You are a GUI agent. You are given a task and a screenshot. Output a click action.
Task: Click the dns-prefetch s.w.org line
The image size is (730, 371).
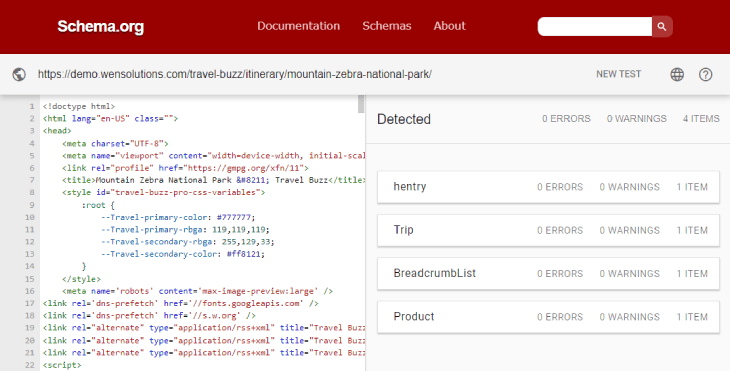149,316
